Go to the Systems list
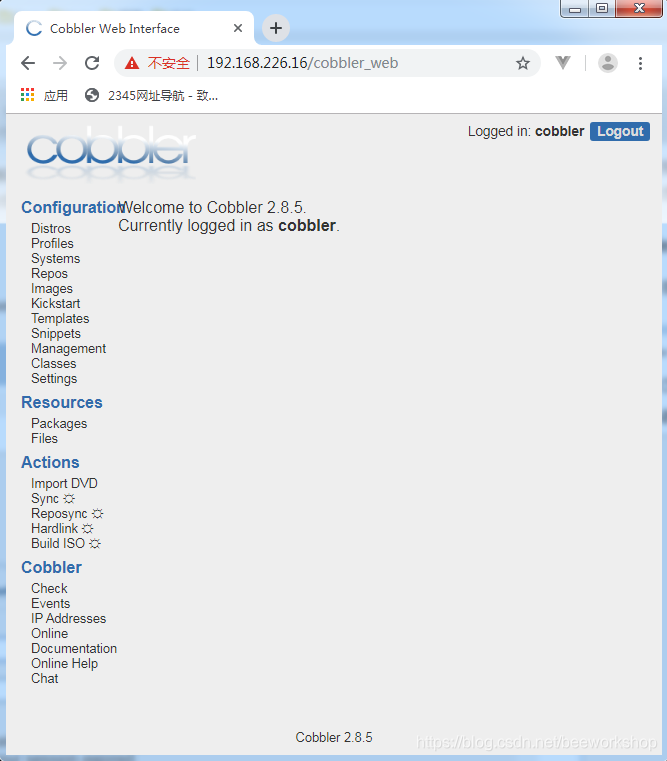 click(x=56, y=259)
